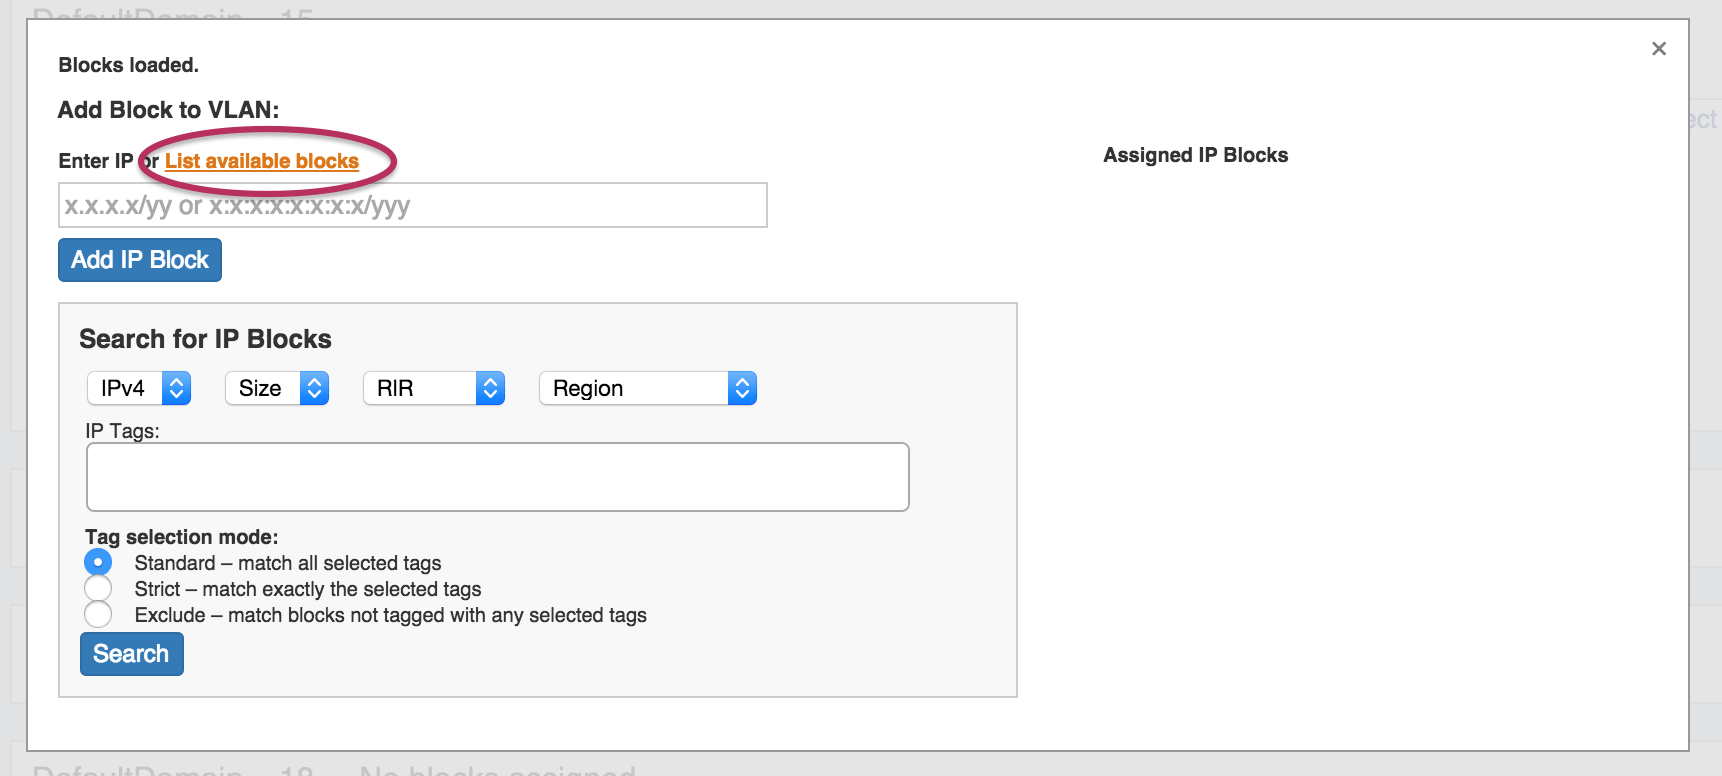Click the 'Exclude – match blocks not tagged' label
The image size is (1722, 776).
pyautogui.click(x=390, y=615)
